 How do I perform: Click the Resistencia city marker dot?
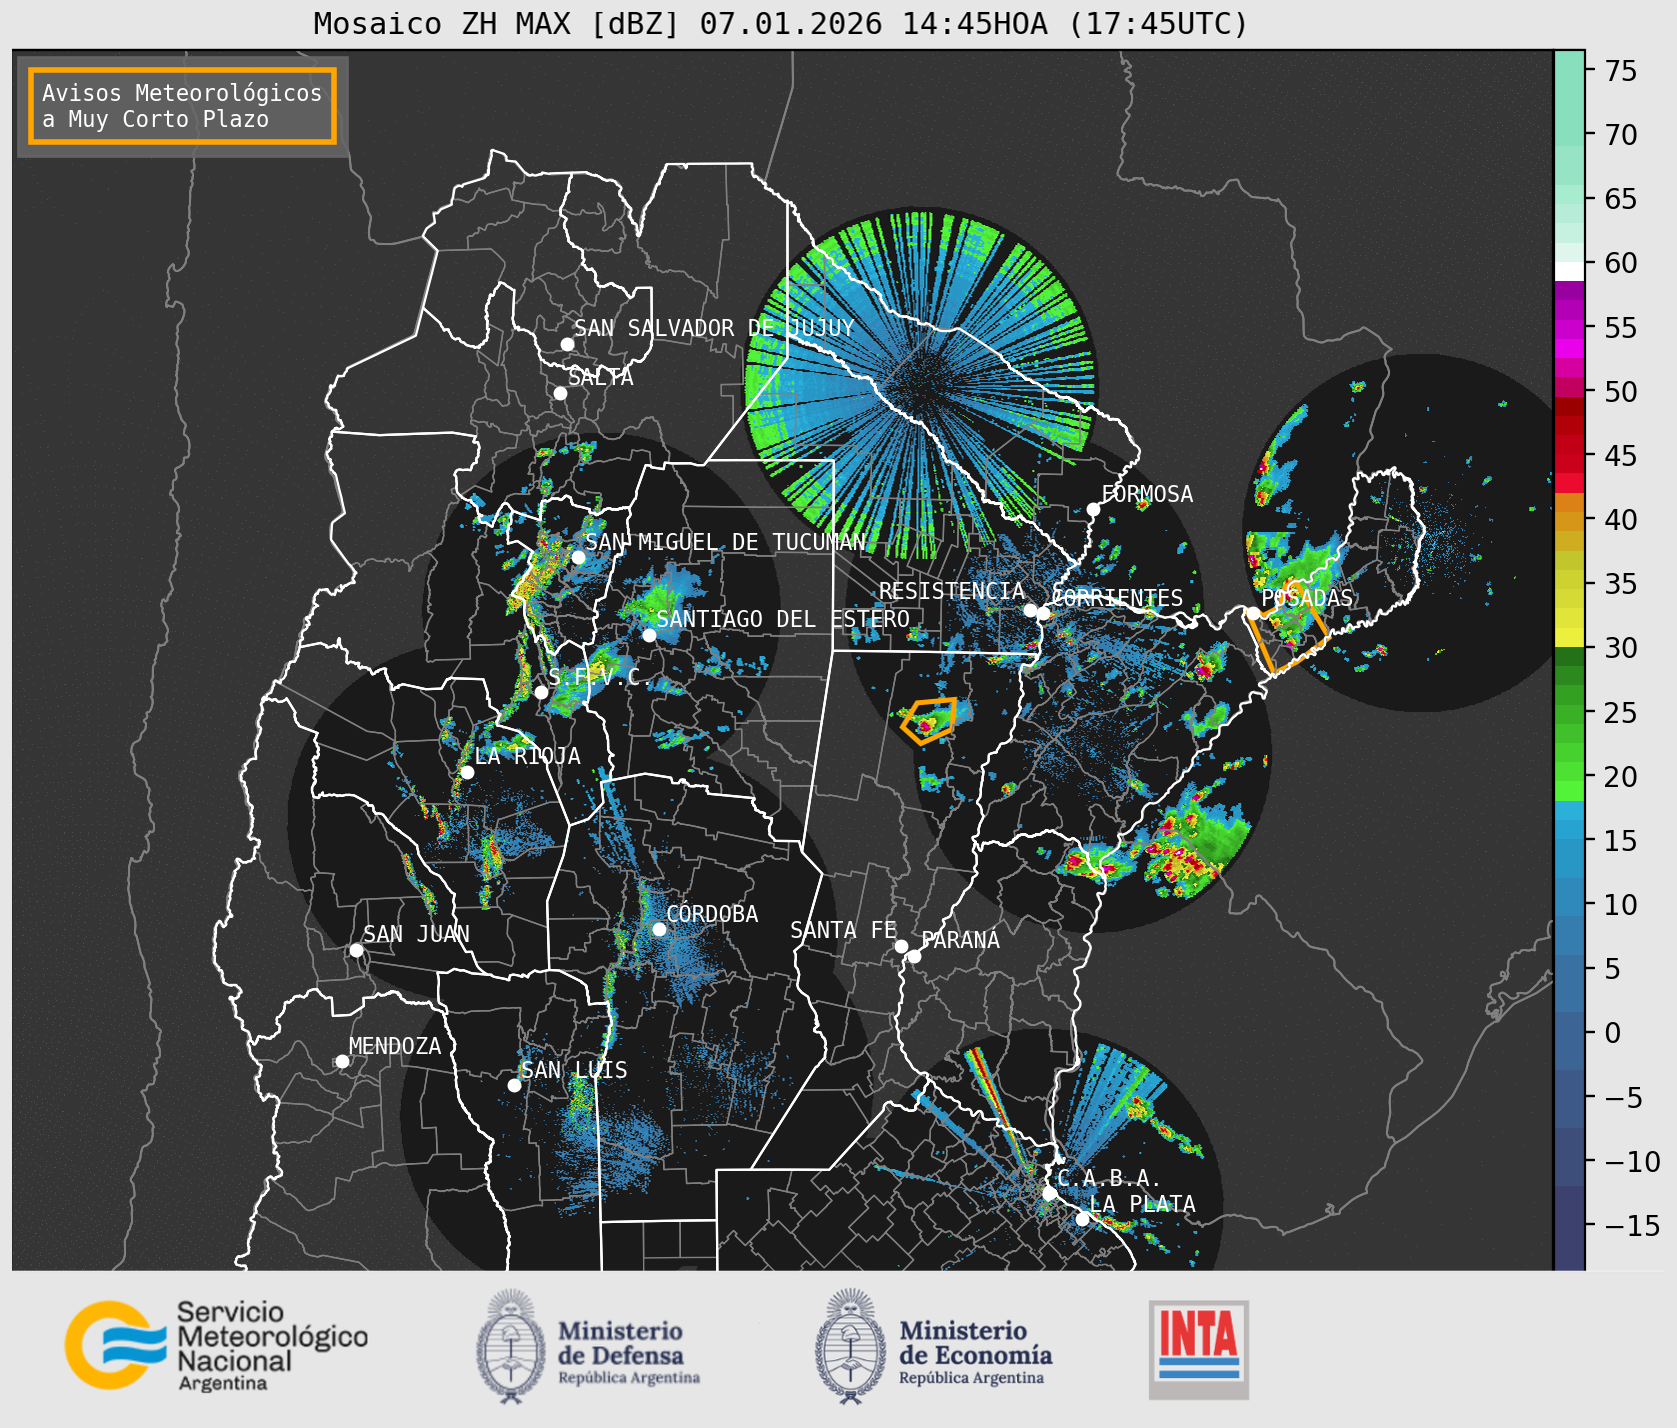tap(1030, 610)
